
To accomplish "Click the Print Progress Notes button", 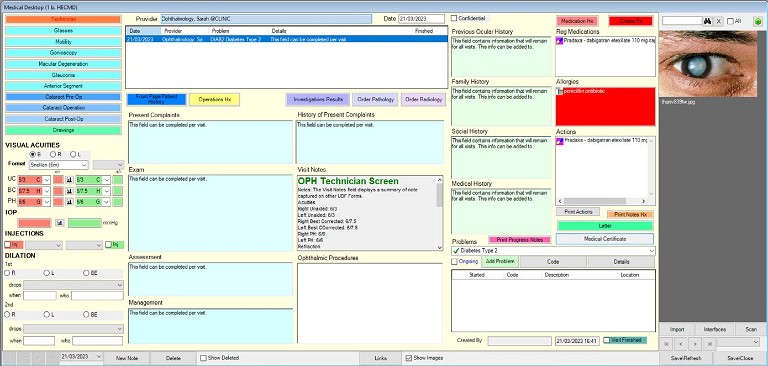I will pos(520,240).
